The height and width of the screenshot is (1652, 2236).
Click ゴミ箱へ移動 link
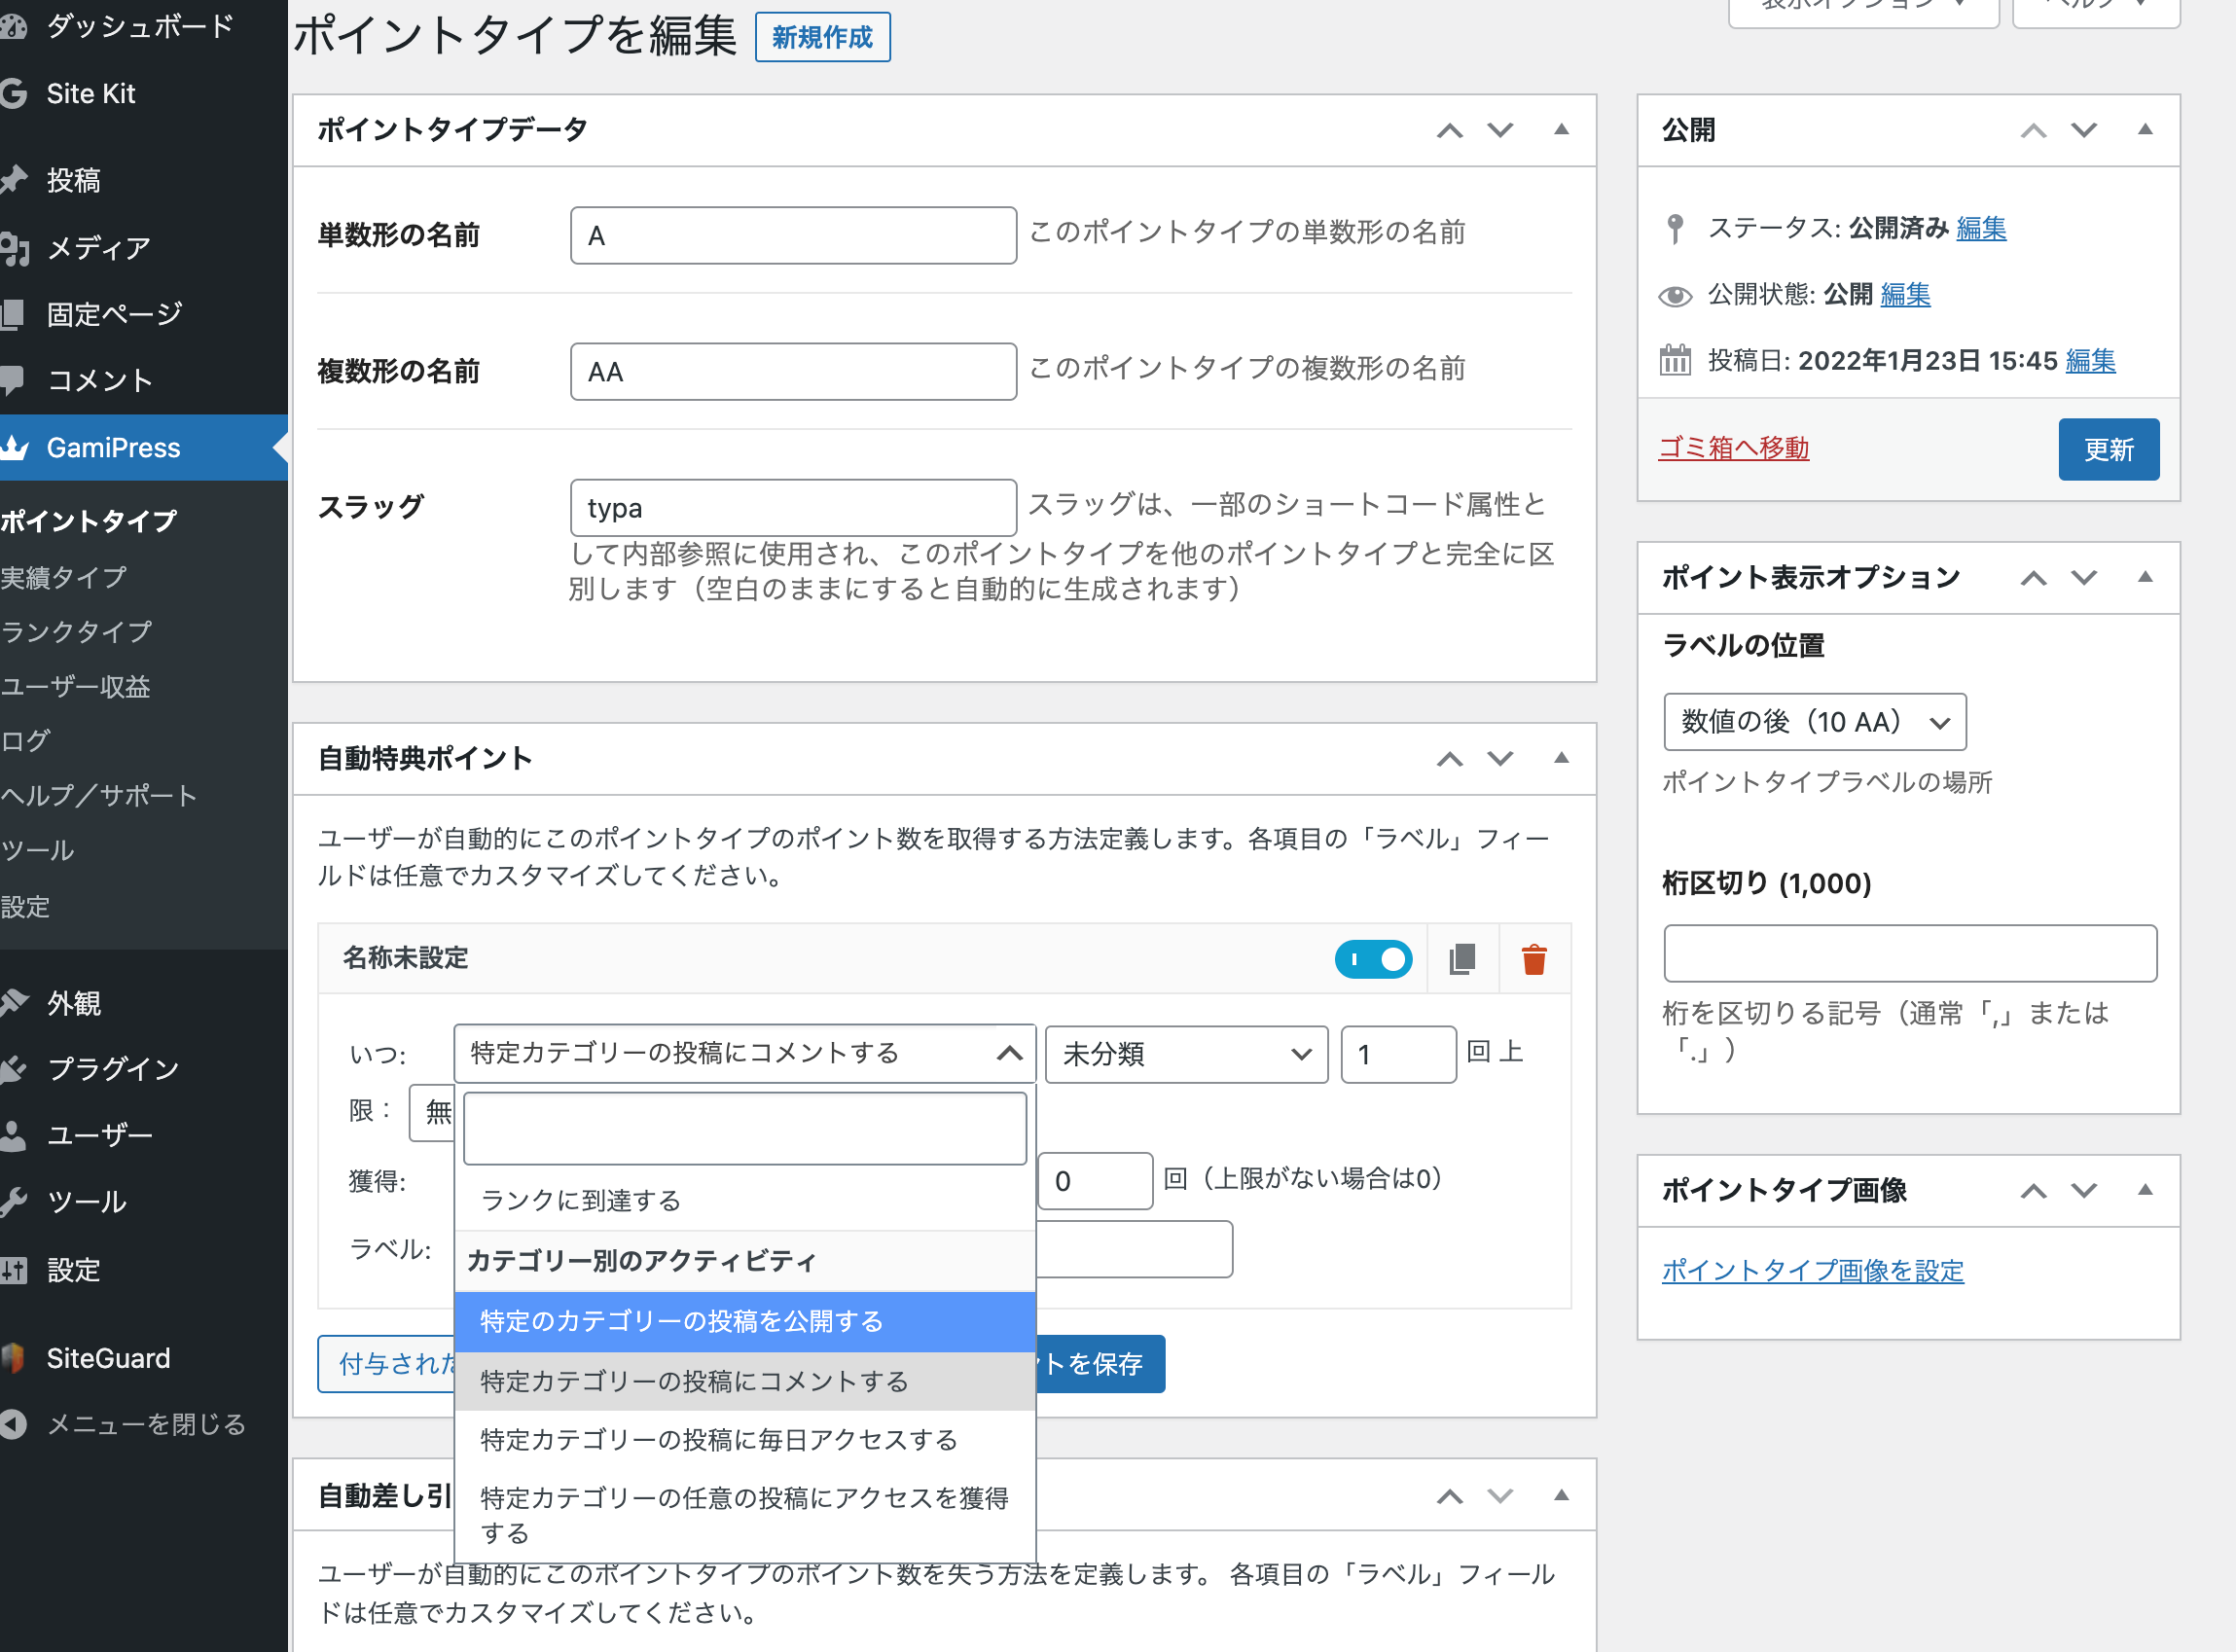(x=1733, y=448)
